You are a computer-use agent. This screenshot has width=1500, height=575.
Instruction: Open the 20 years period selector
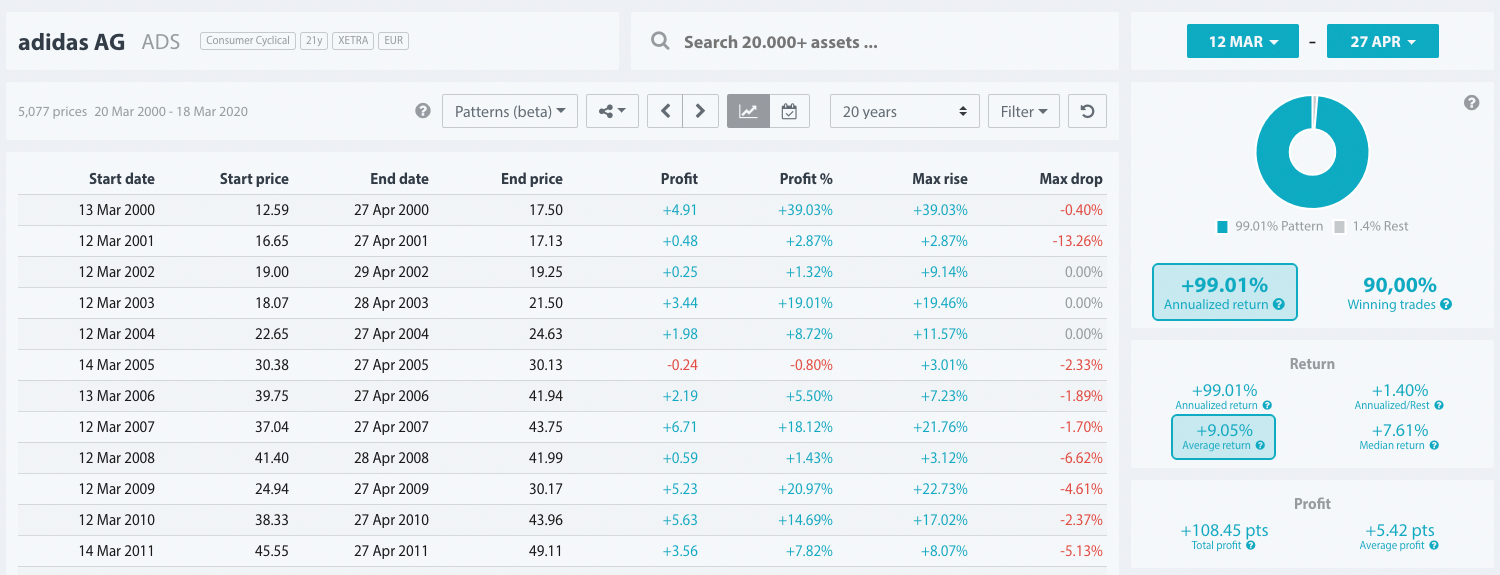click(905, 111)
